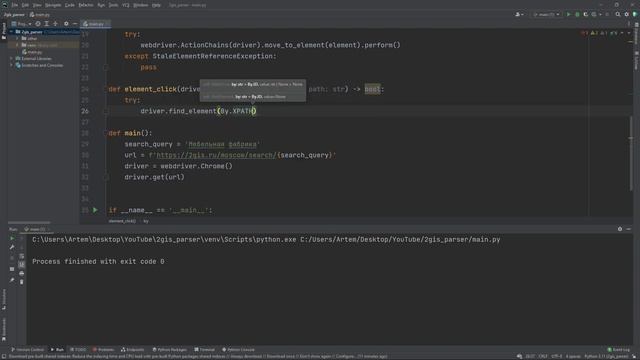Open the Version Control tool window
The image size is (640, 360).
click(27, 350)
